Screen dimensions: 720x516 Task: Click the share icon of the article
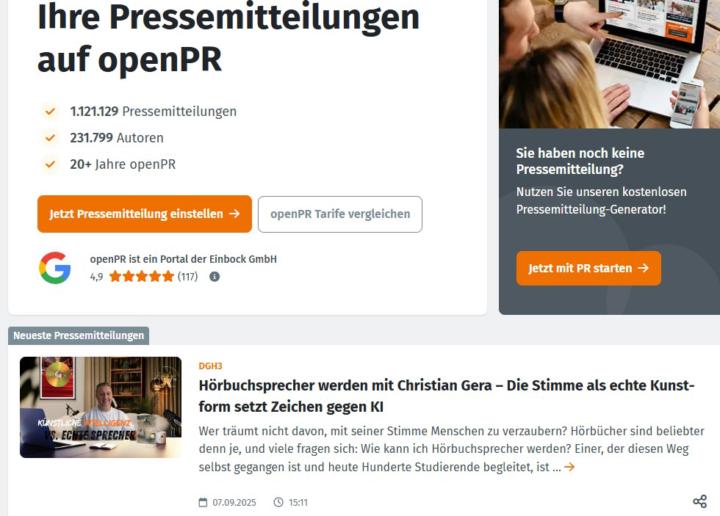pos(700,501)
